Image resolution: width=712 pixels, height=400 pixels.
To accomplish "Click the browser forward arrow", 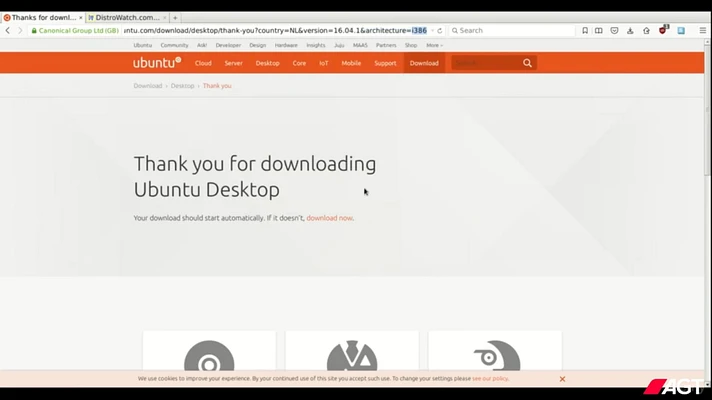I will pyautogui.click(x=20, y=30).
